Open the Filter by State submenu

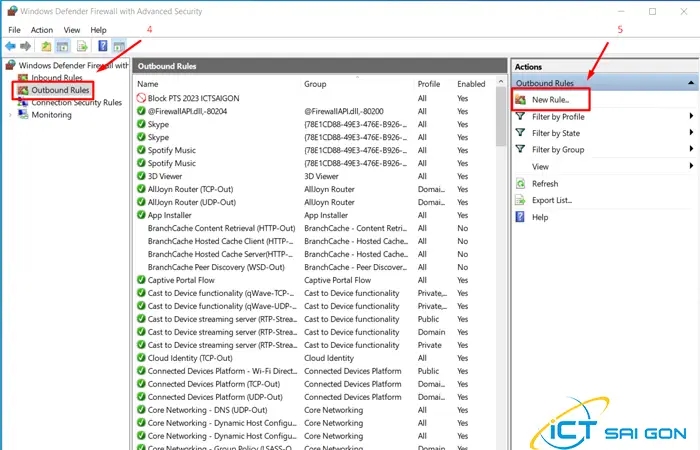click(691, 133)
